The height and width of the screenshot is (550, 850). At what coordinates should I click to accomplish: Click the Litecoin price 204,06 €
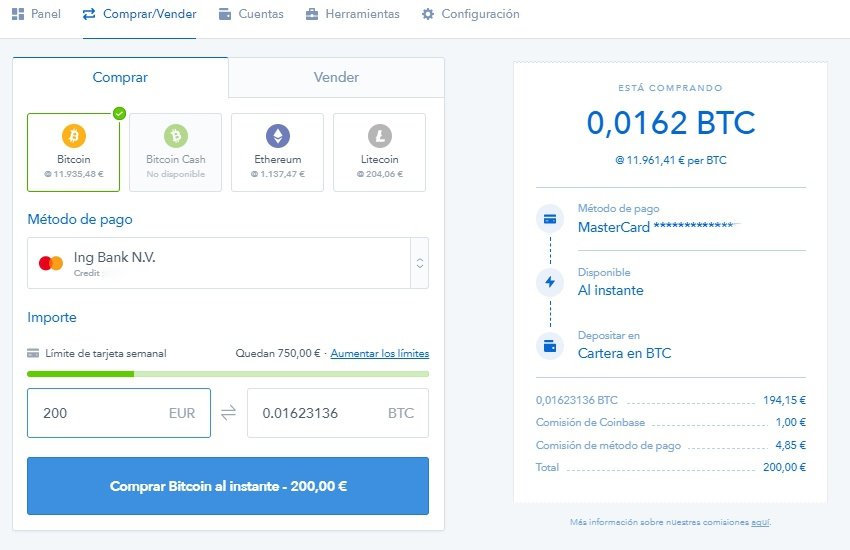[379, 174]
